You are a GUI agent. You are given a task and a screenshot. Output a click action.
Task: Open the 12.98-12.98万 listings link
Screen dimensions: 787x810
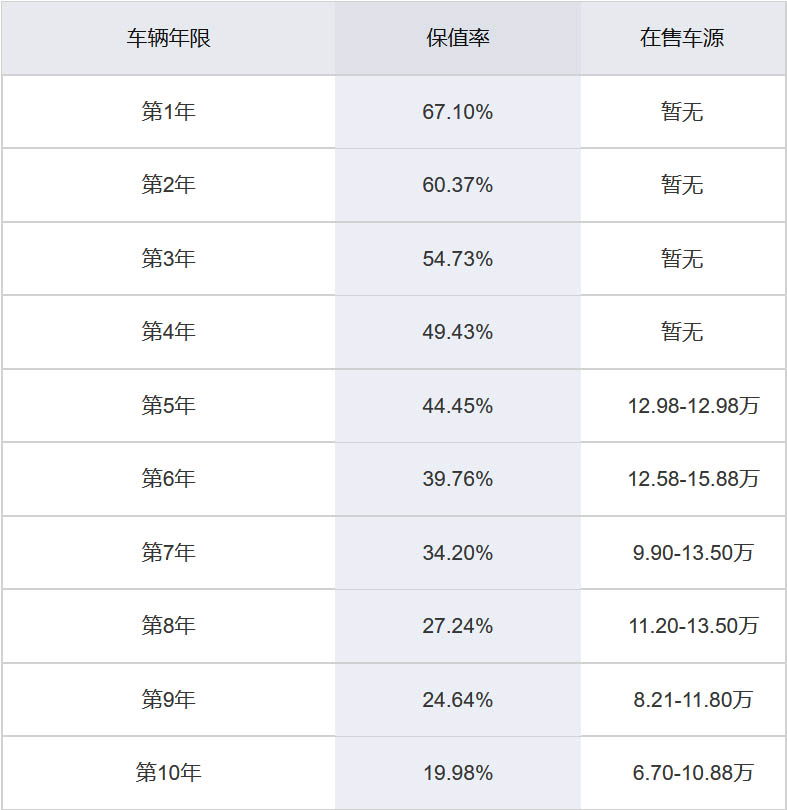coord(693,406)
